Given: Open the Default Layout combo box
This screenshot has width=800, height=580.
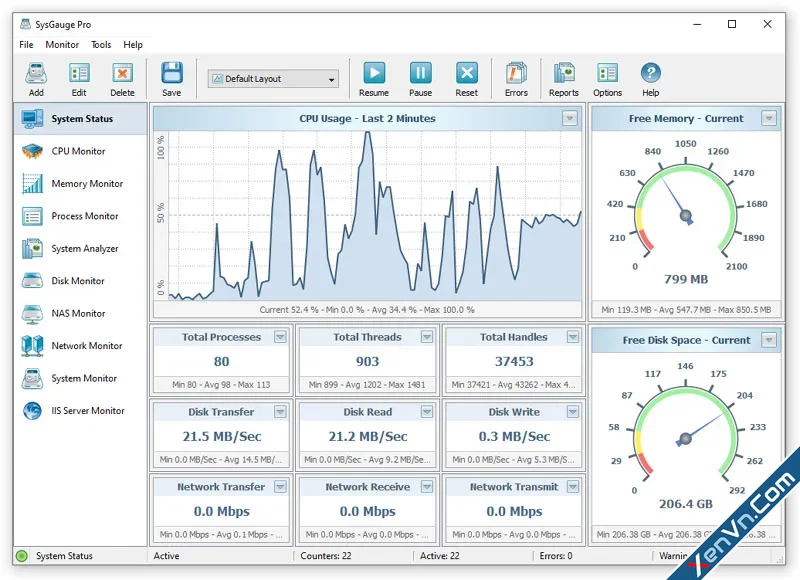Looking at the screenshot, I should [273, 79].
